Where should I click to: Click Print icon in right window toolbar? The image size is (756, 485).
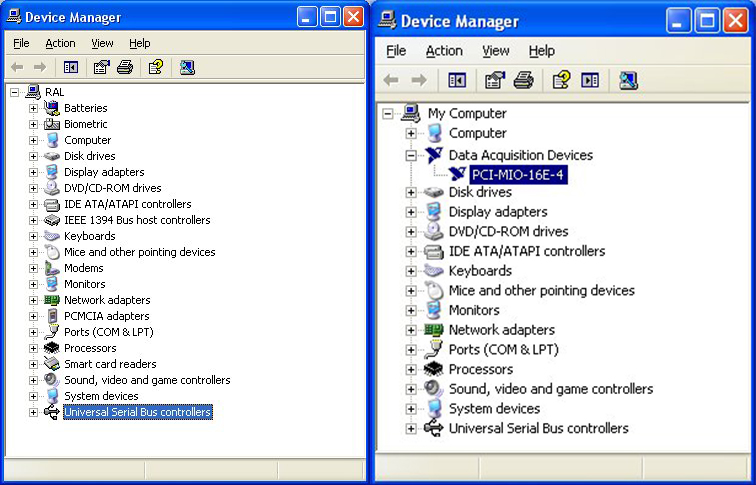point(524,80)
